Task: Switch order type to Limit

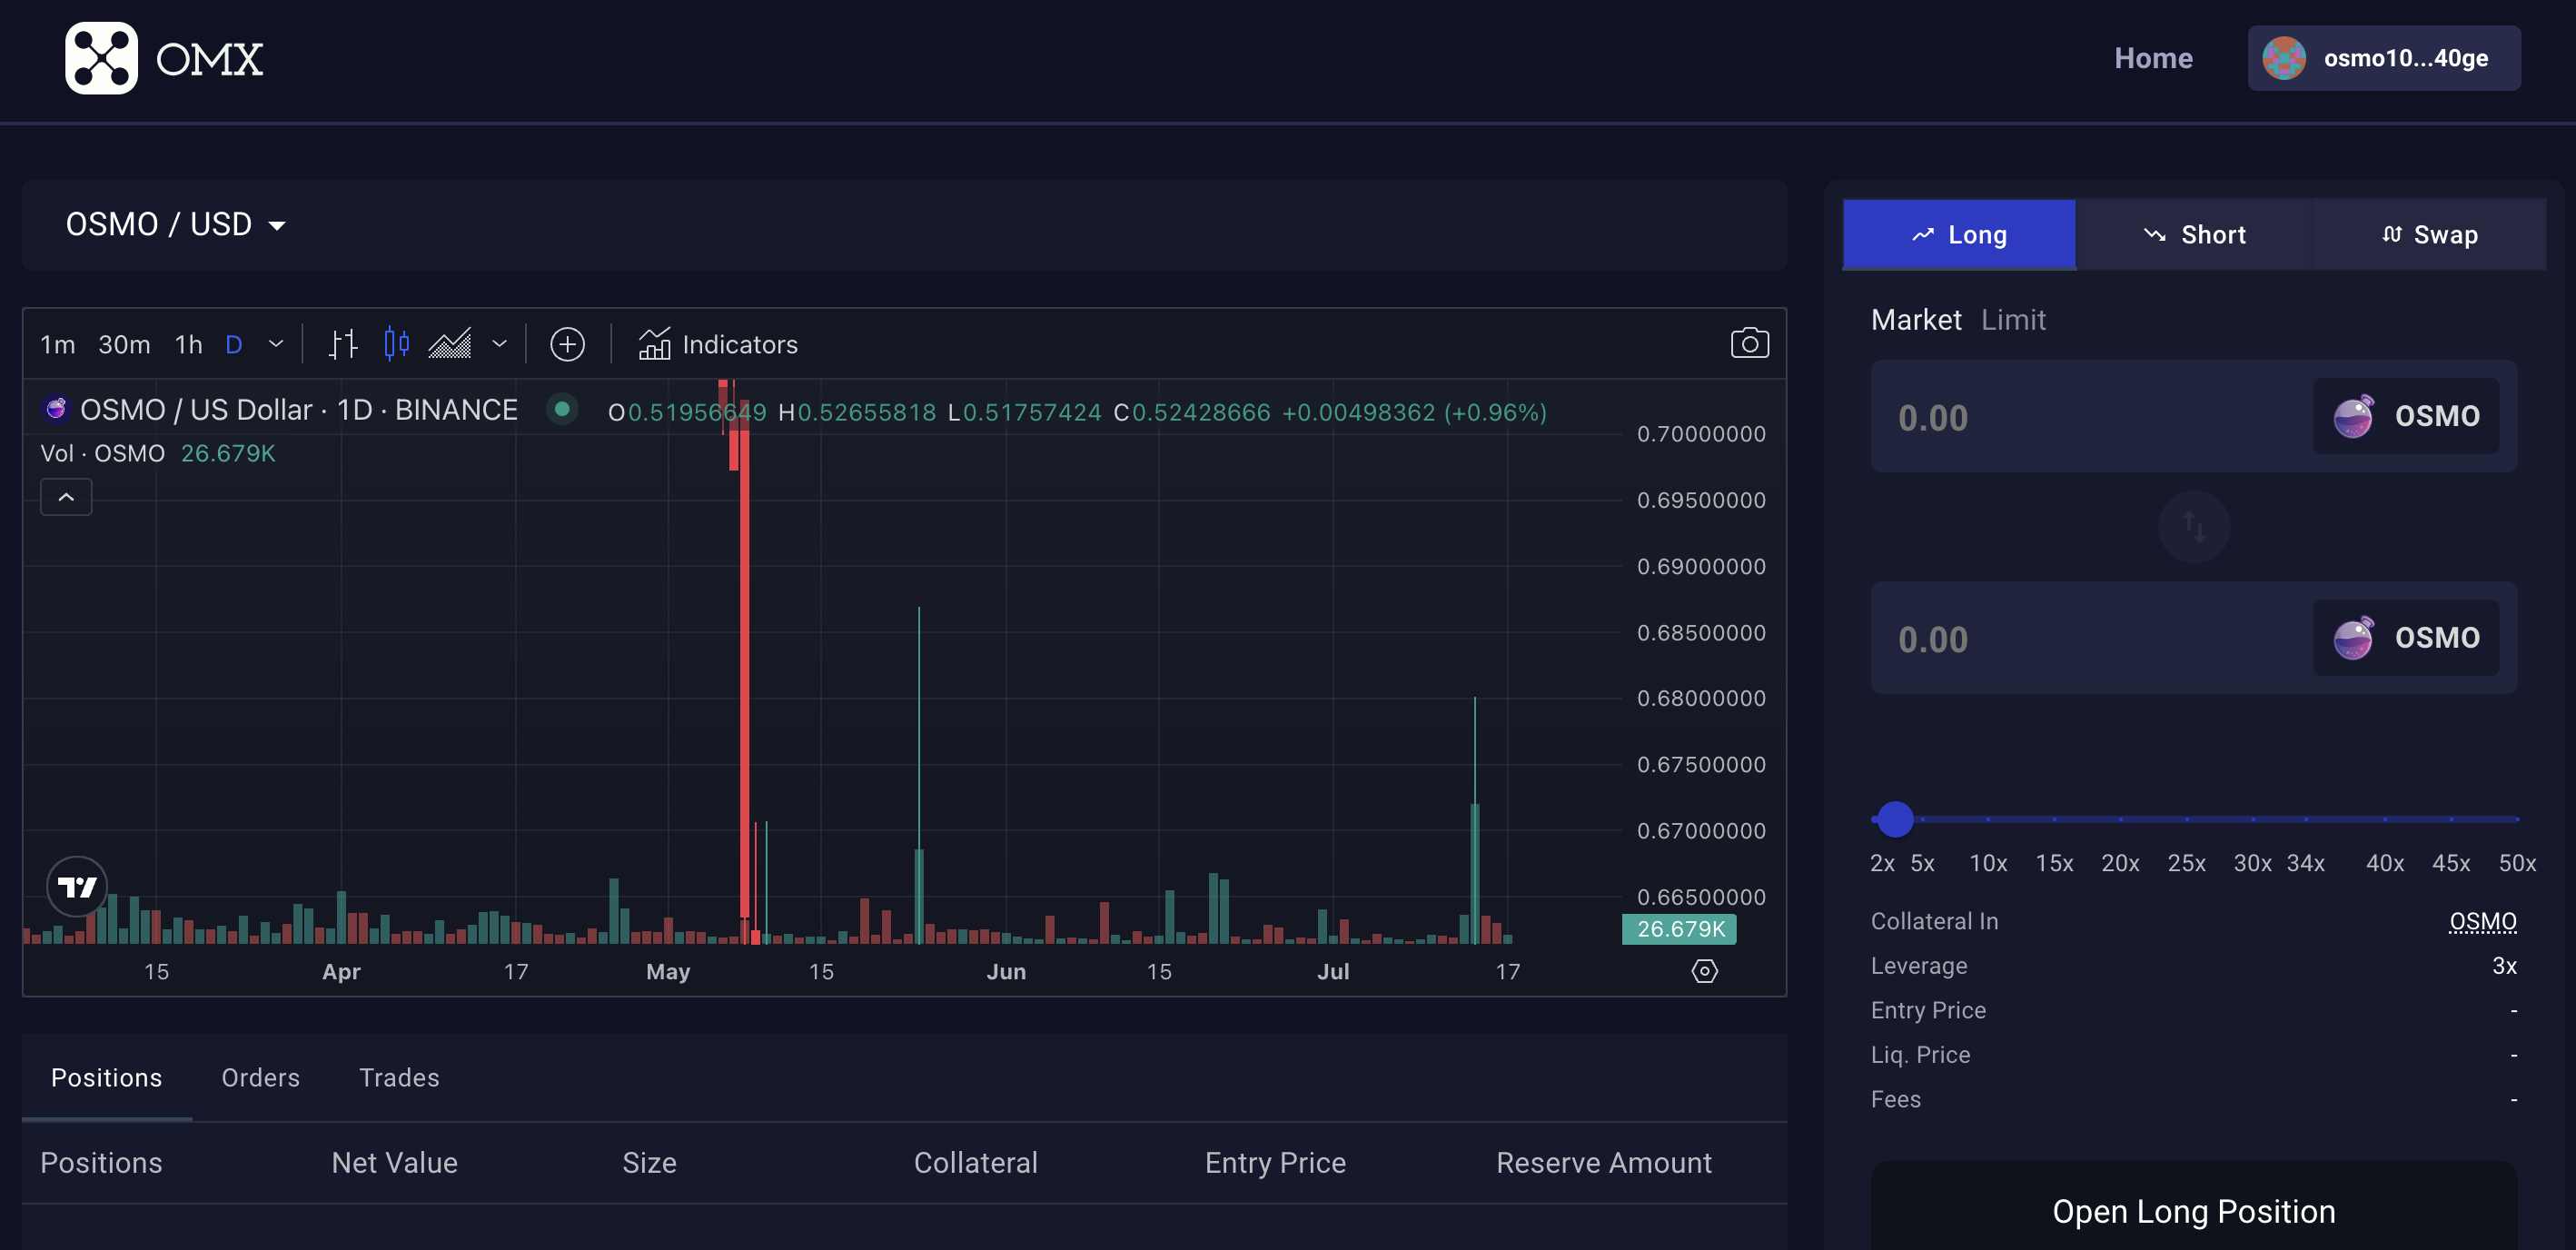Action: (x=2012, y=320)
